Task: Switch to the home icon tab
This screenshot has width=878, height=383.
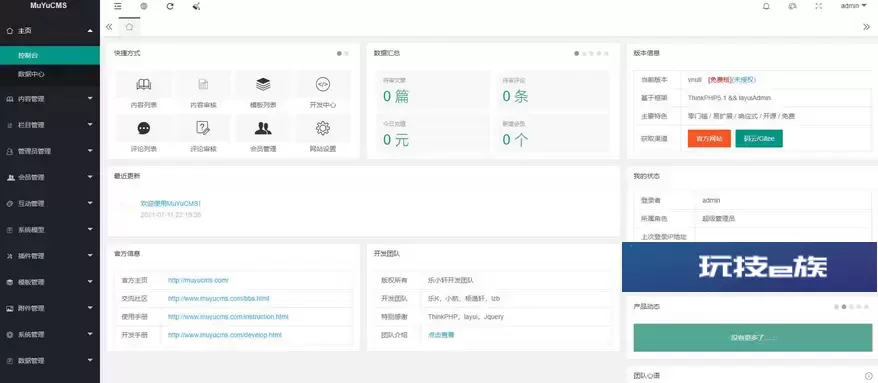Action: pyautogui.click(x=129, y=26)
